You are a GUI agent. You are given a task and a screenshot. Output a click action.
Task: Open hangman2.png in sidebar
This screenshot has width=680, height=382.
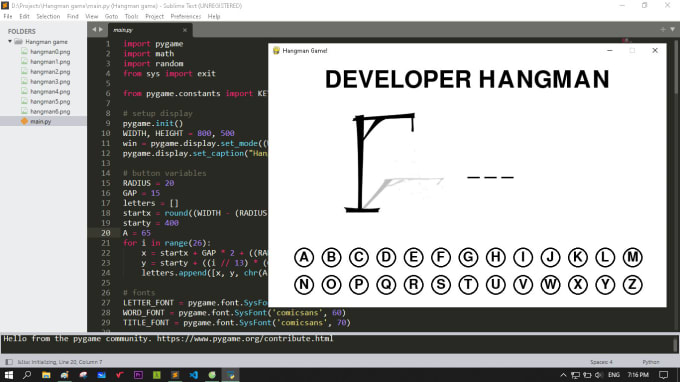[x=50, y=72]
